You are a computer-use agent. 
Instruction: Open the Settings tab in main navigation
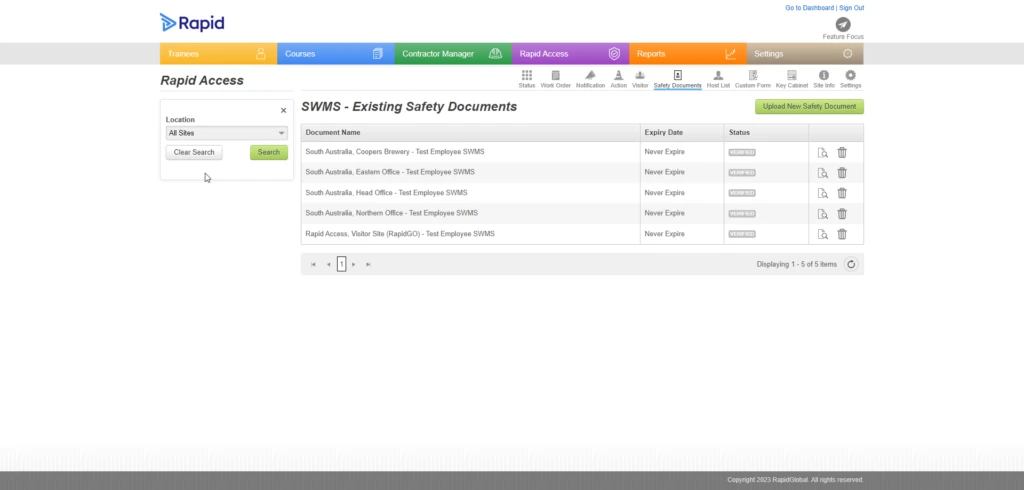(805, 54)
